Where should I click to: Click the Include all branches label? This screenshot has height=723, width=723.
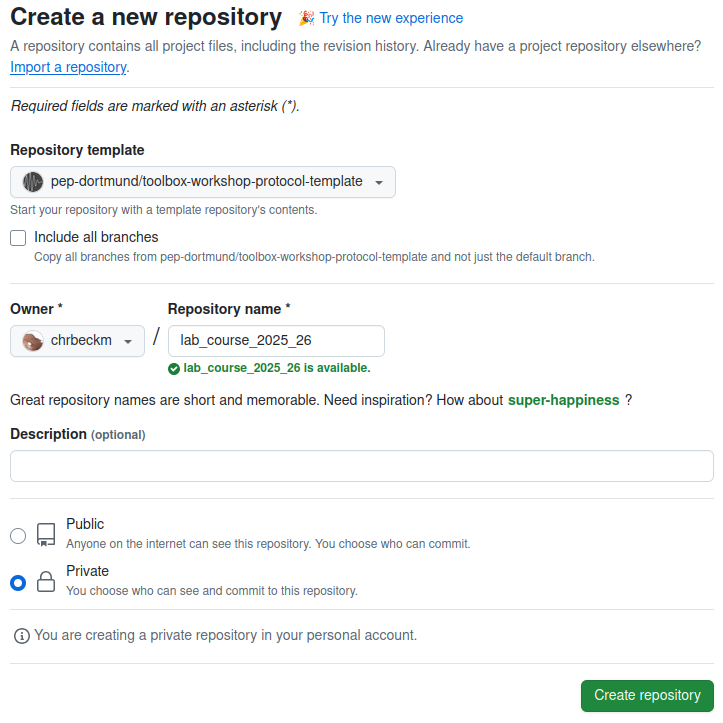[x=96, y=237]
